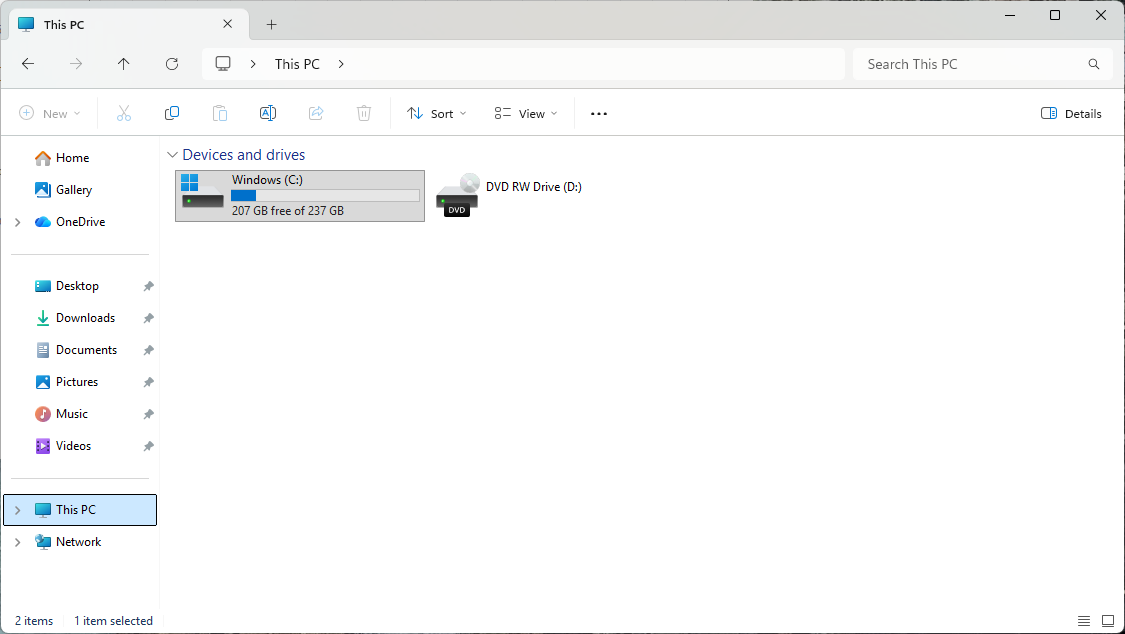Image resolution: width=1125 pixels, height=634 pixels.
Task: Switch to details list view in status bar
Action: (x=1084, y=621)
